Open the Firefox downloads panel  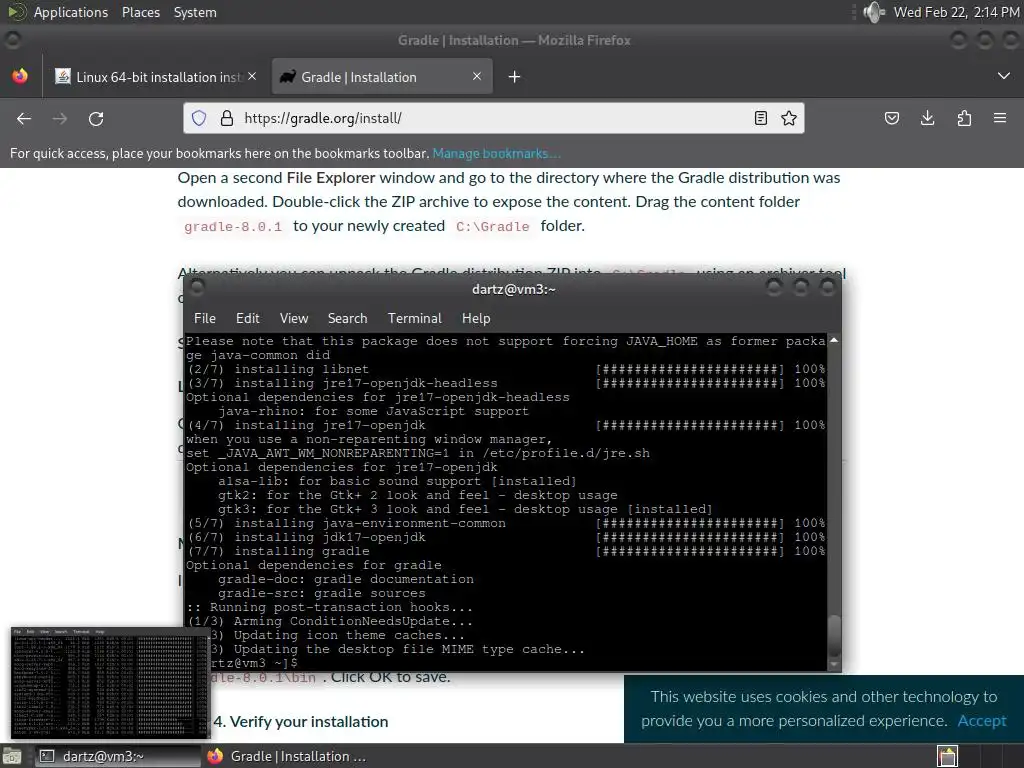927,118
